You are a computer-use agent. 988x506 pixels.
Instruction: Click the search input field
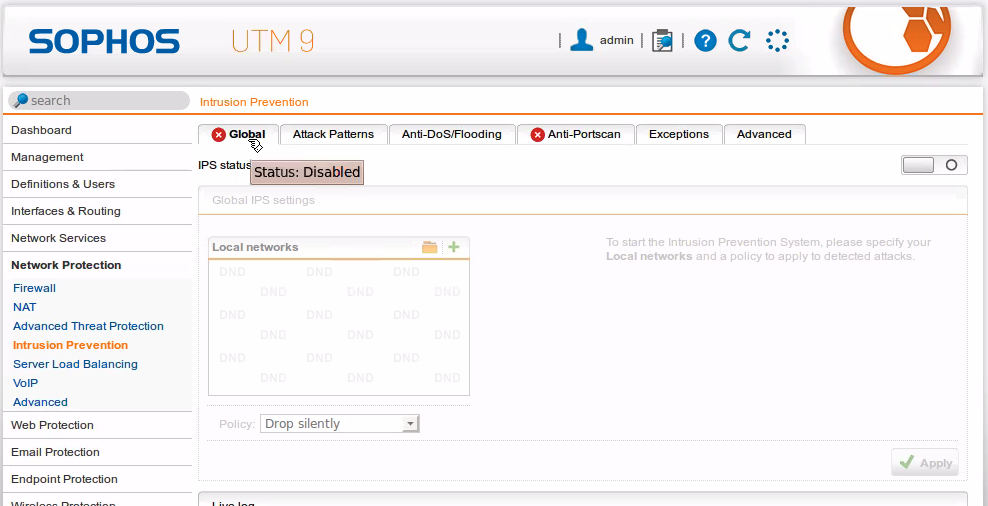coord(99,100)
